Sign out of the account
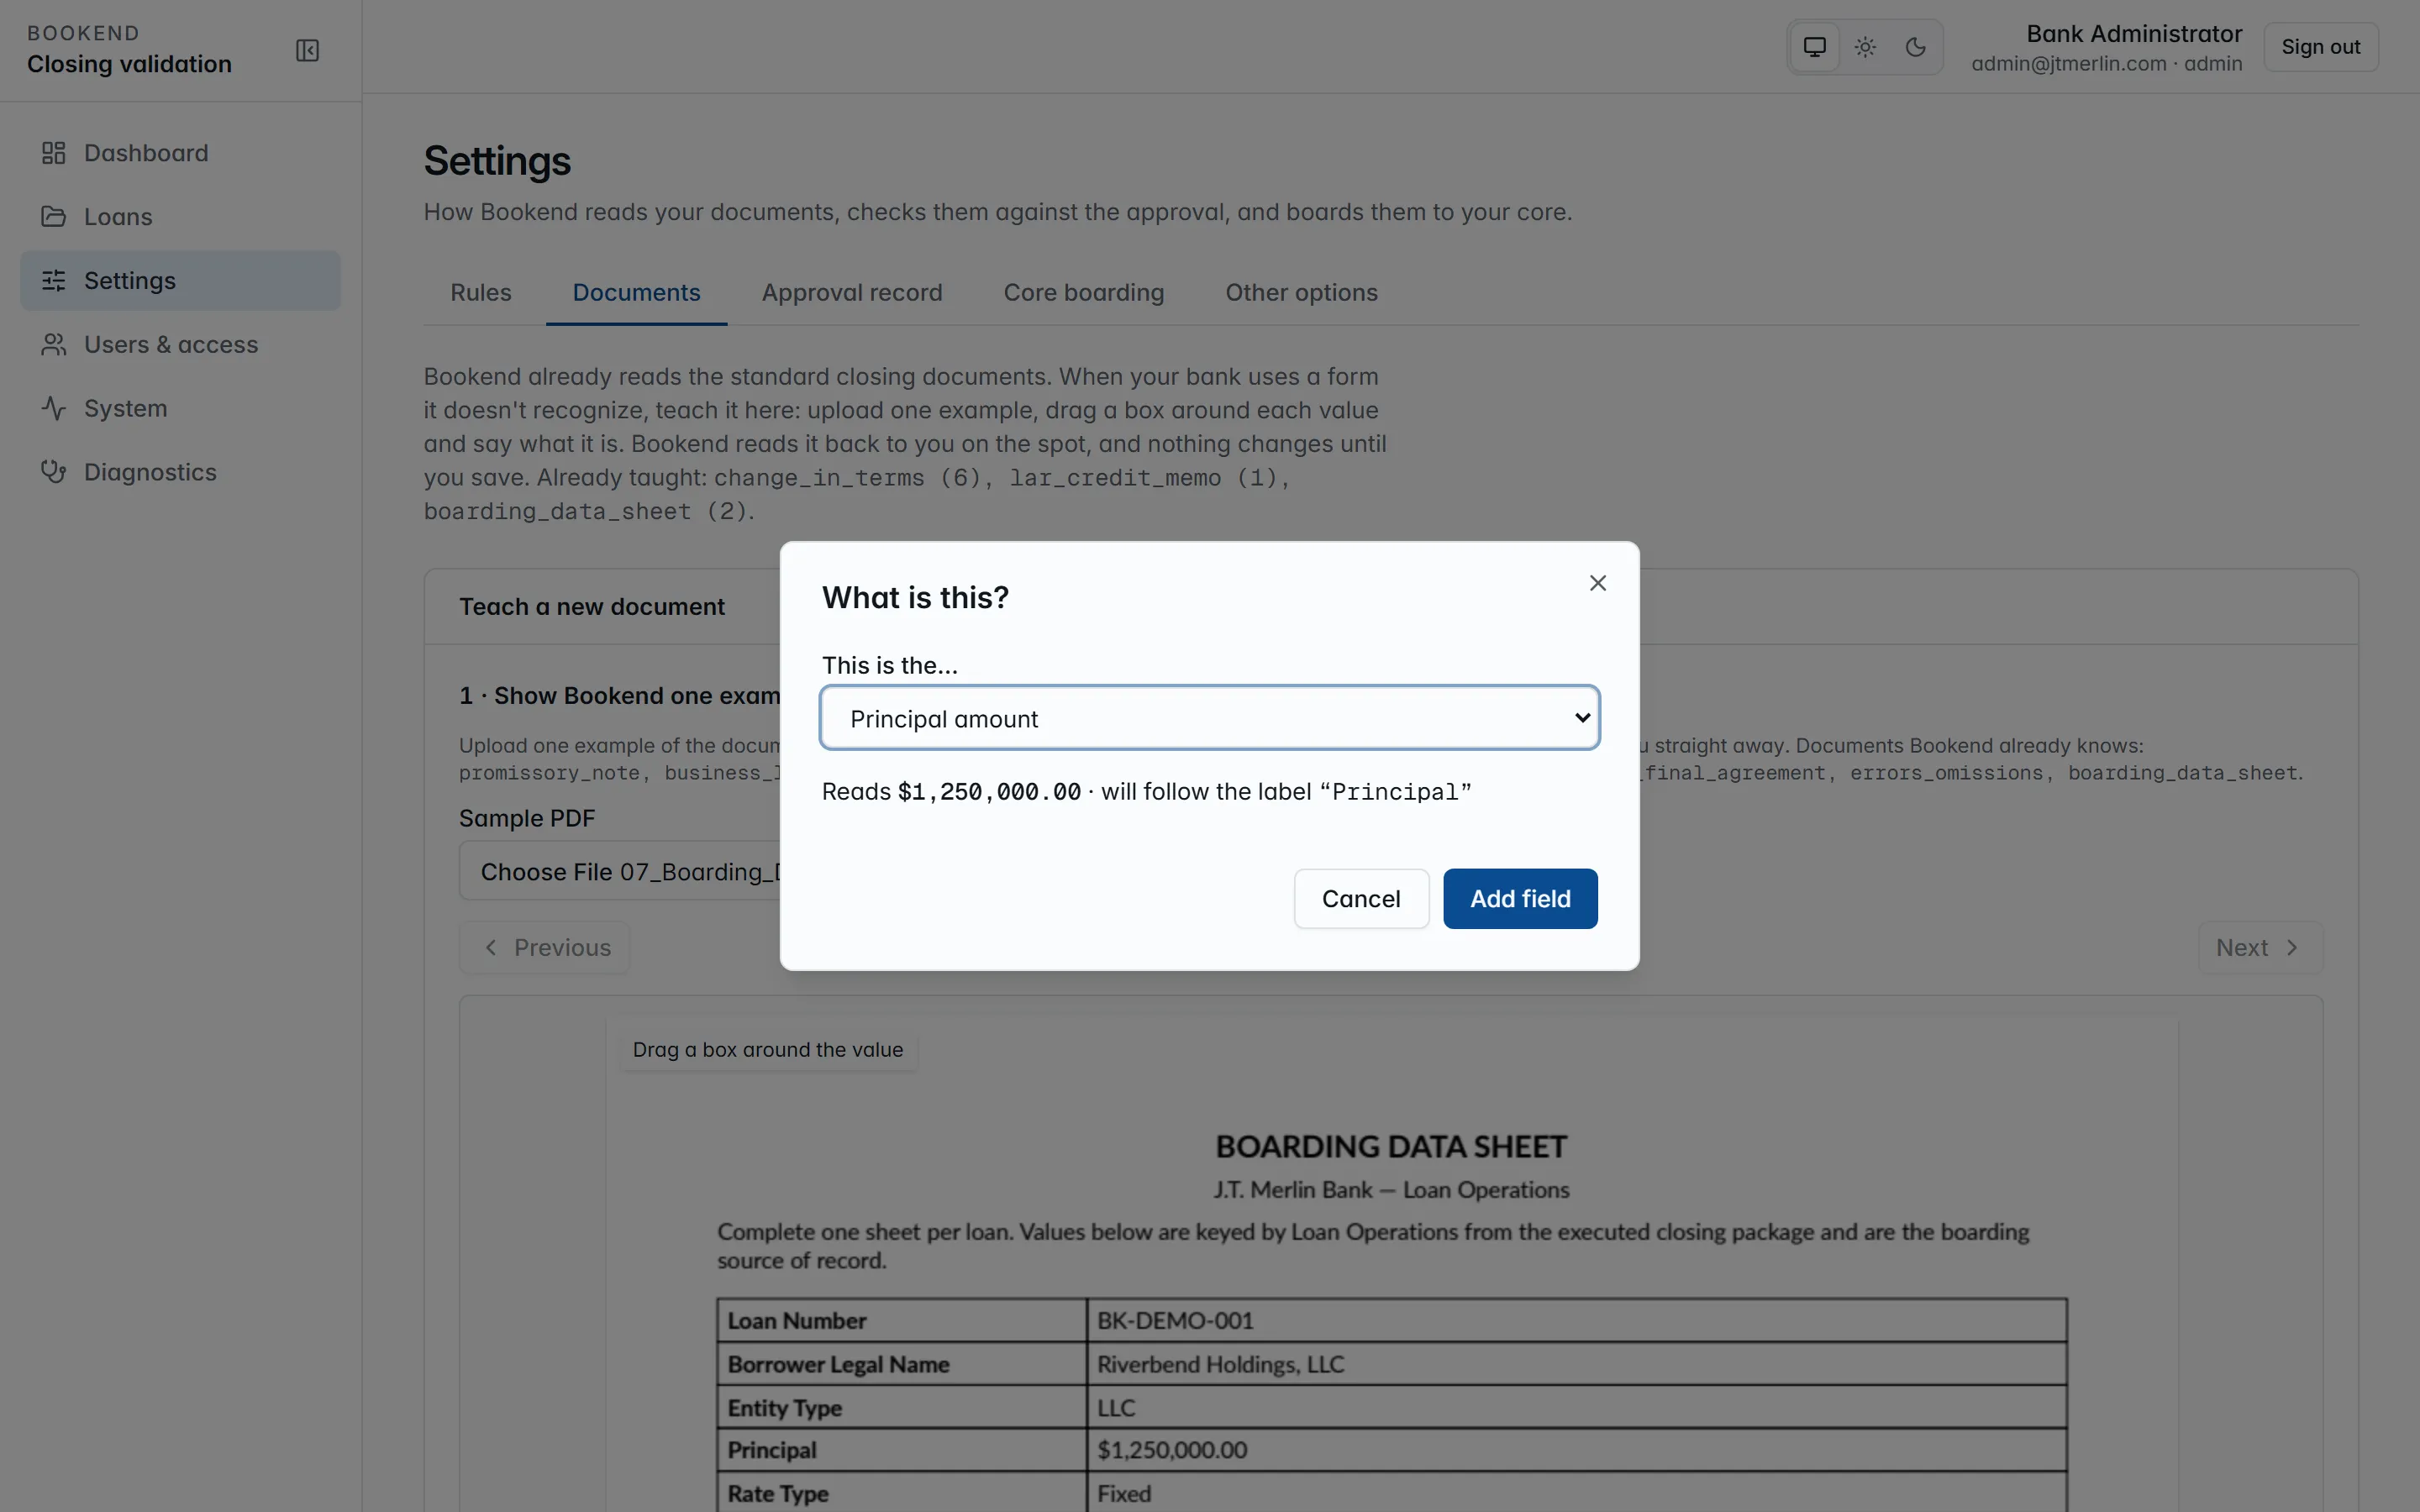This screenshot has height=1512, width=2420. [2320, 47]
